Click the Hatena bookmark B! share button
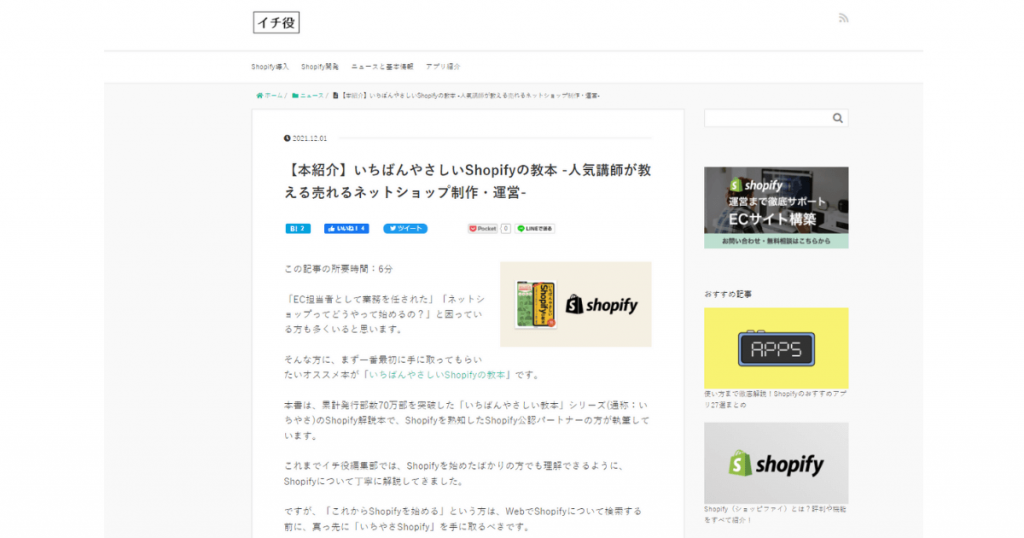Screen dimensions: 1024x538 298,229
